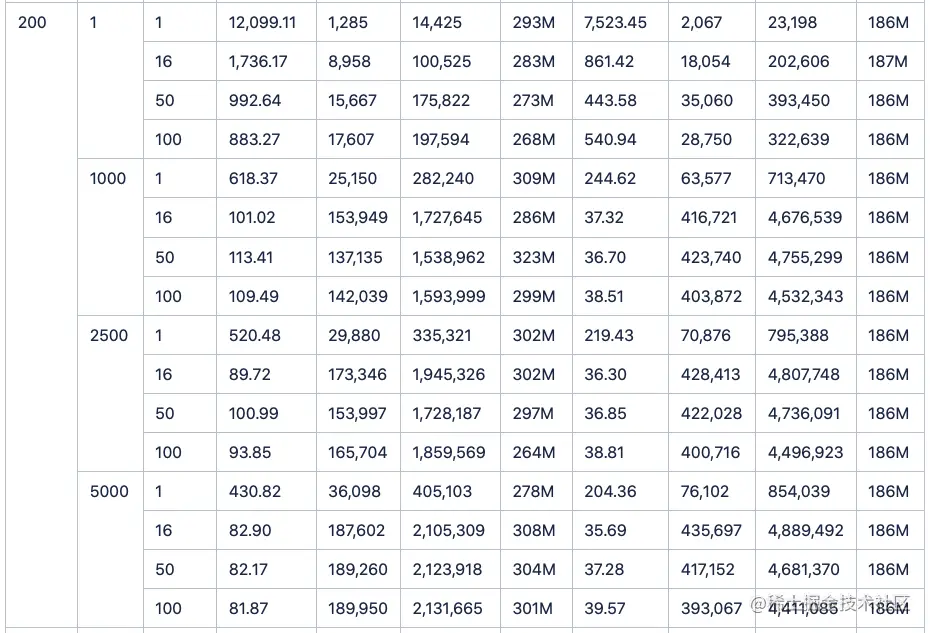Select cell with 204.36
The height and width of the screenshot is (633, 930).
coord(610,491)
